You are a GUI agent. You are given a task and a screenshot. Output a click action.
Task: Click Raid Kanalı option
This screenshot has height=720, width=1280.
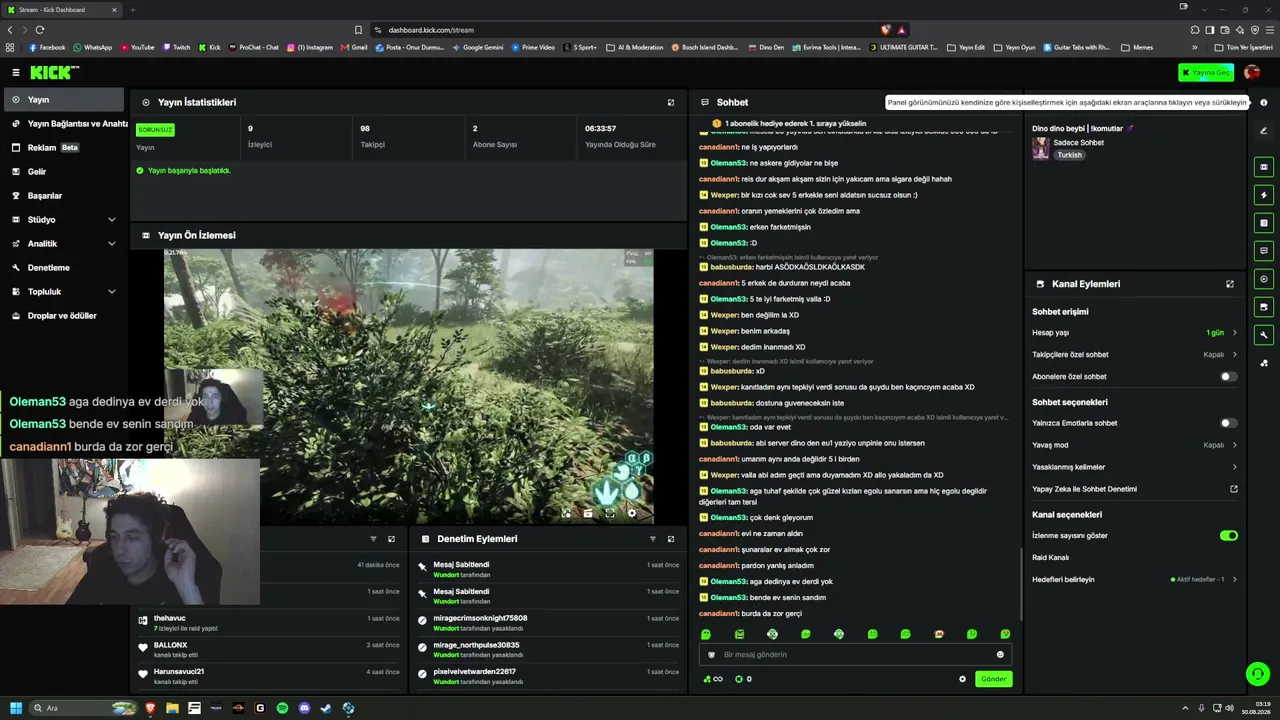tap(1050, 558)
